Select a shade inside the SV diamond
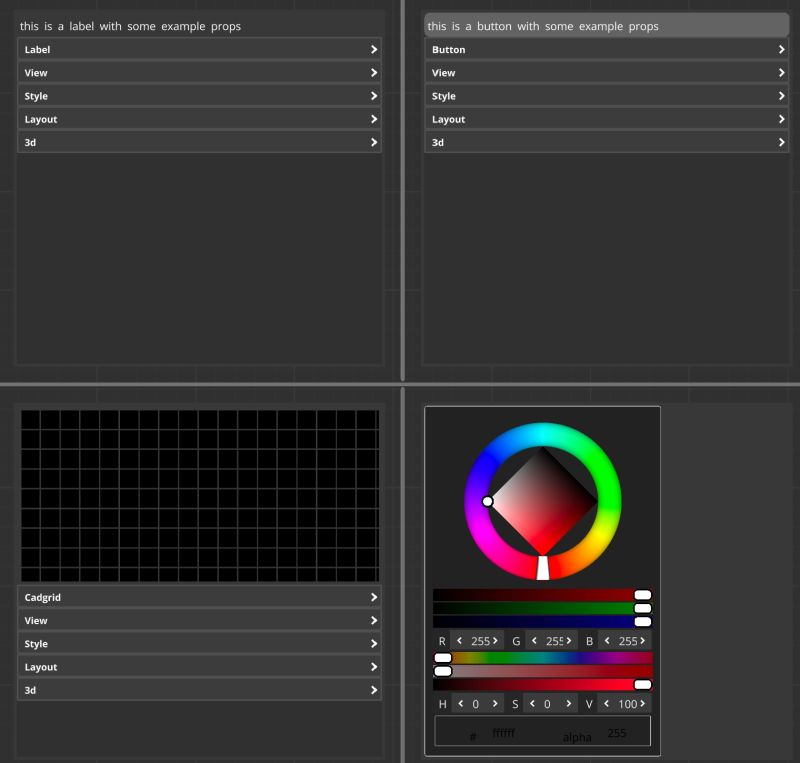800x763 pixels. pyautogui.click(x=543, y=500)
